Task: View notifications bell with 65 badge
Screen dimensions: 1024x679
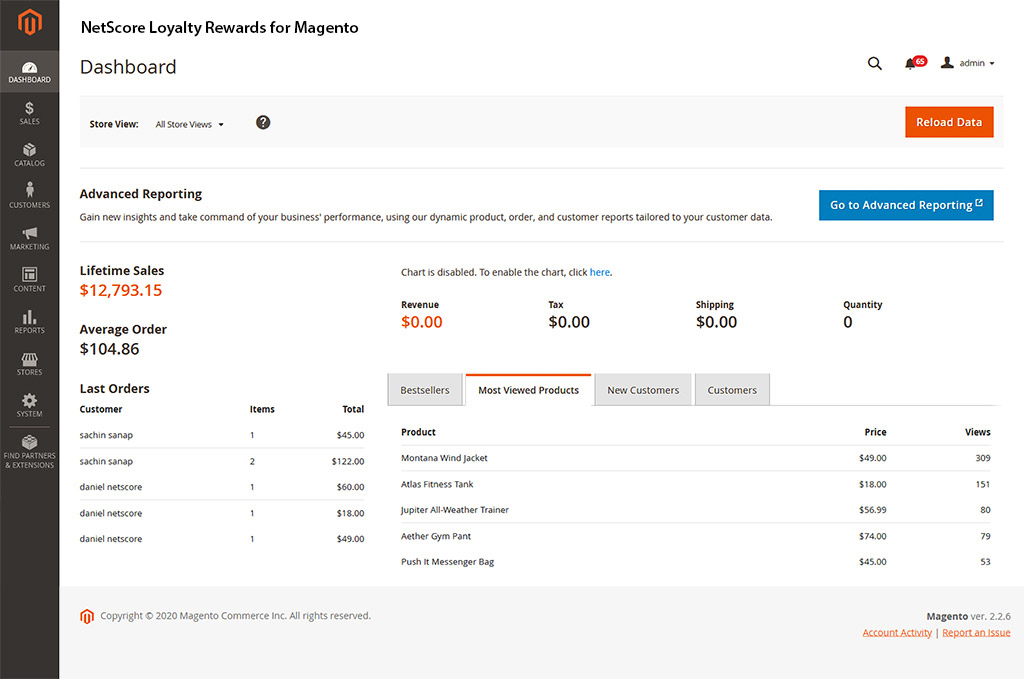Action: pos(912,63)
